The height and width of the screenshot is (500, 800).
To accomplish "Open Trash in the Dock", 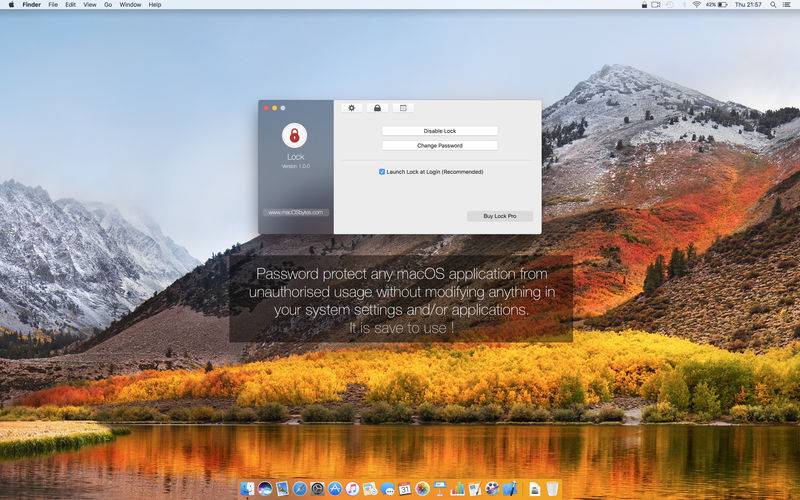I will click(x=552, y=488).
